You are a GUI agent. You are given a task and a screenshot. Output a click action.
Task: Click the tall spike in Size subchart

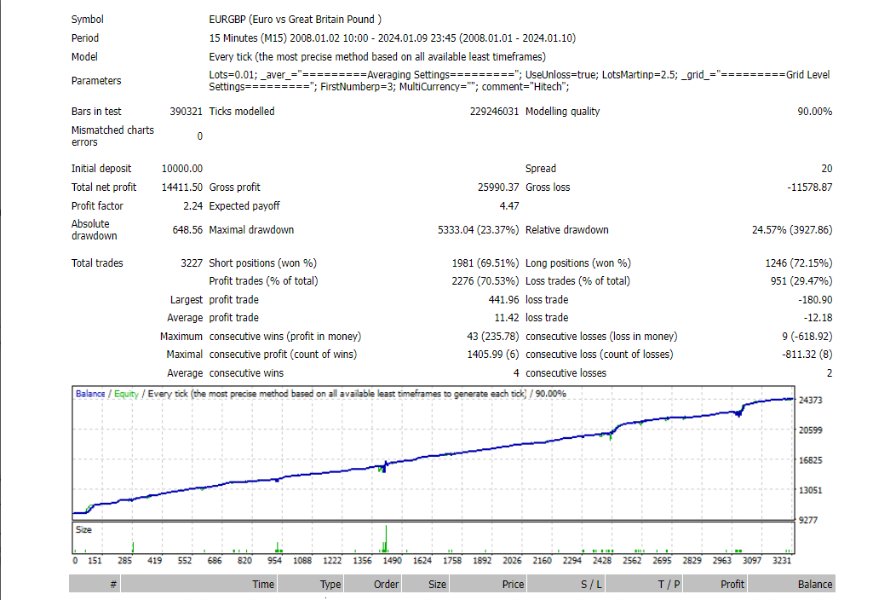coord(386,537)
